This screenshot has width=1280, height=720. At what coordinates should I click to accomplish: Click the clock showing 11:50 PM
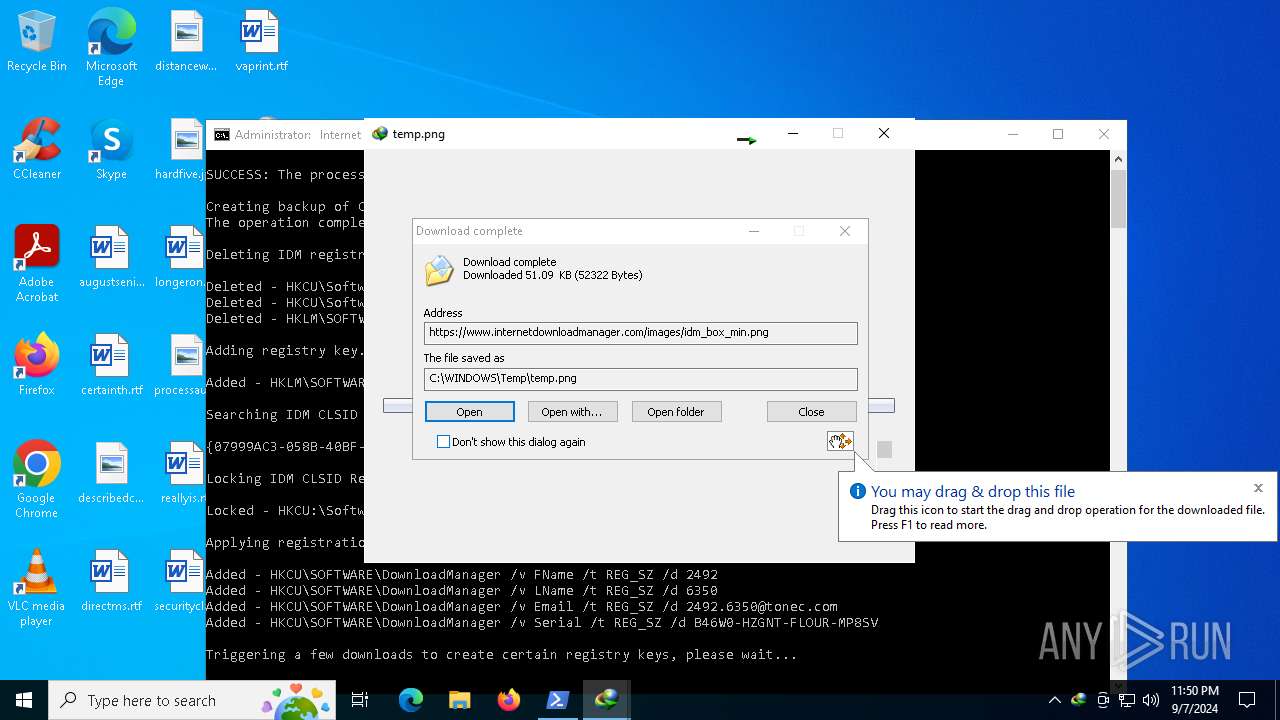[1194, 700]
